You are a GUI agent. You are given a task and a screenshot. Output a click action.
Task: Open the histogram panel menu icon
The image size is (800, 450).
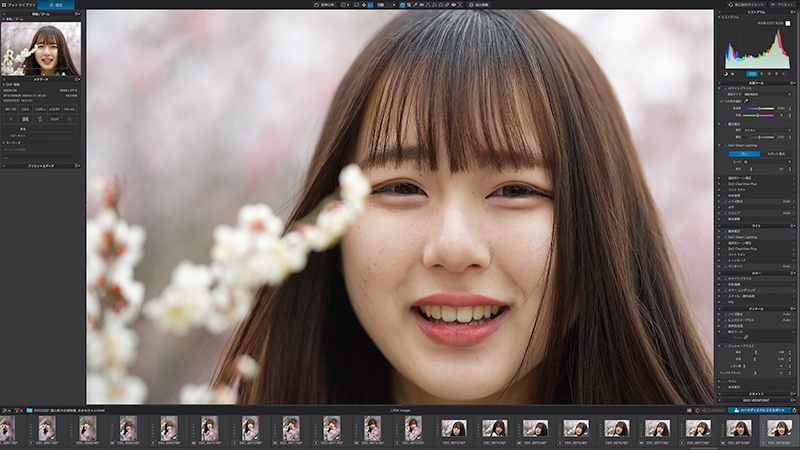[793, 12]
